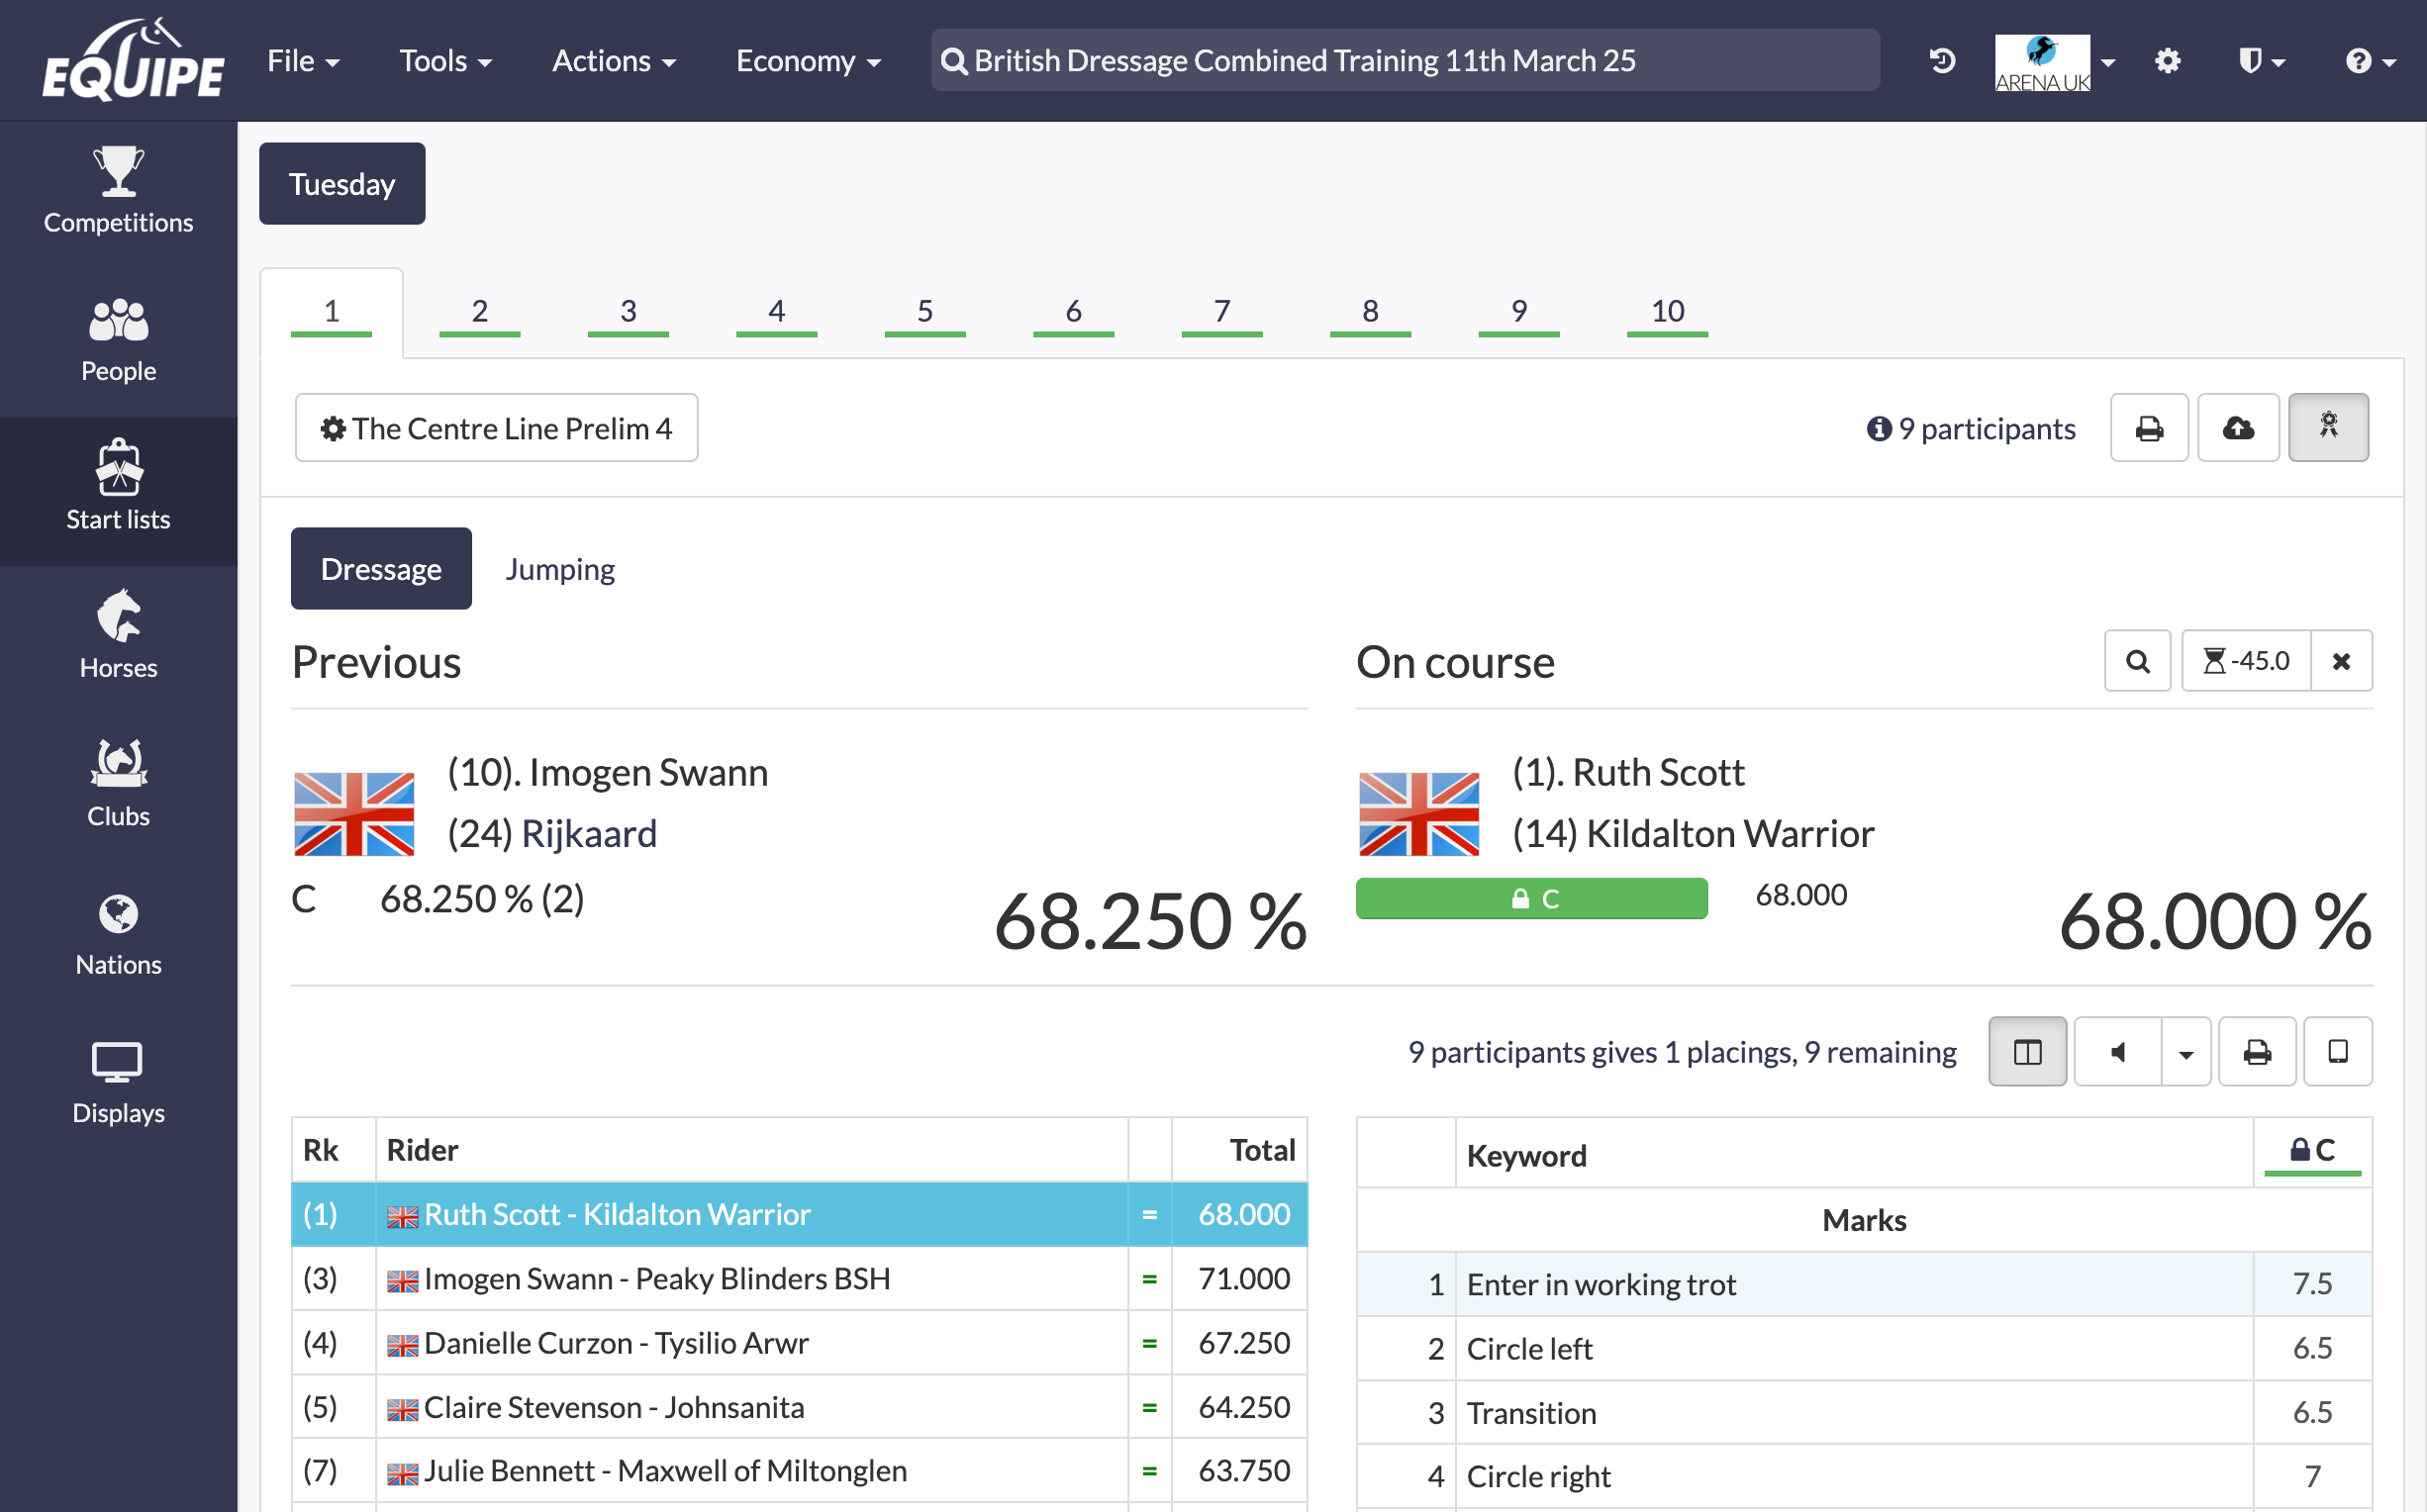Image resolution: width=2427 pixels, height=1512 pixels.
Task: Toggle the split columns view button
Action: 2026,1051
